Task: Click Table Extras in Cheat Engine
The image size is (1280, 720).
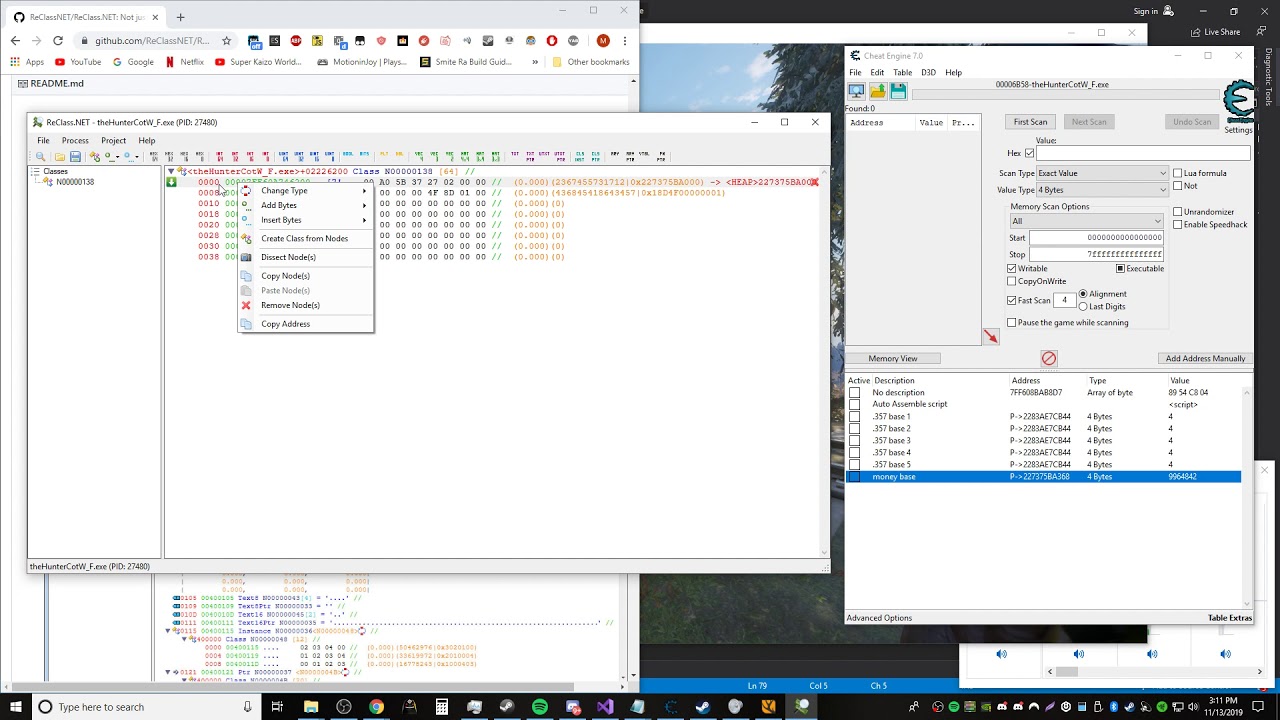Action: [1230, 618]
